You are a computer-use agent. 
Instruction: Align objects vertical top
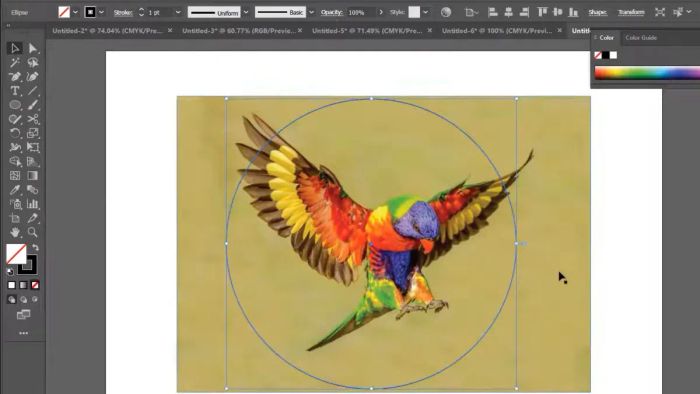542,12
